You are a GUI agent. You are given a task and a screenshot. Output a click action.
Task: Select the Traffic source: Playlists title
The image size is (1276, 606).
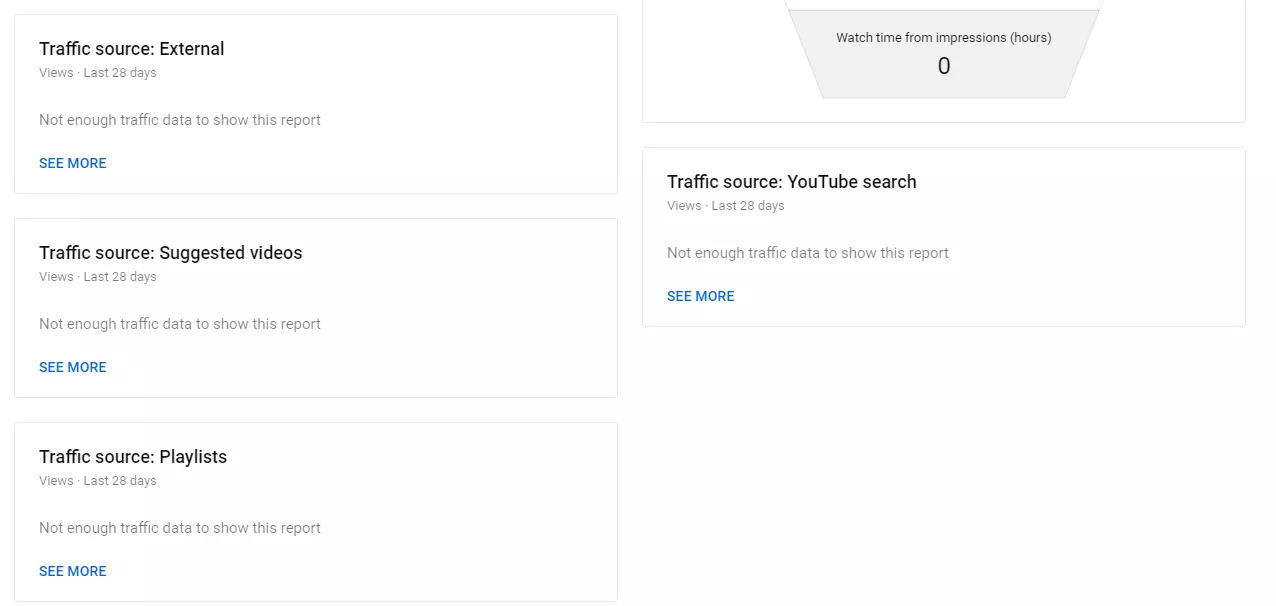coord(133,457)
